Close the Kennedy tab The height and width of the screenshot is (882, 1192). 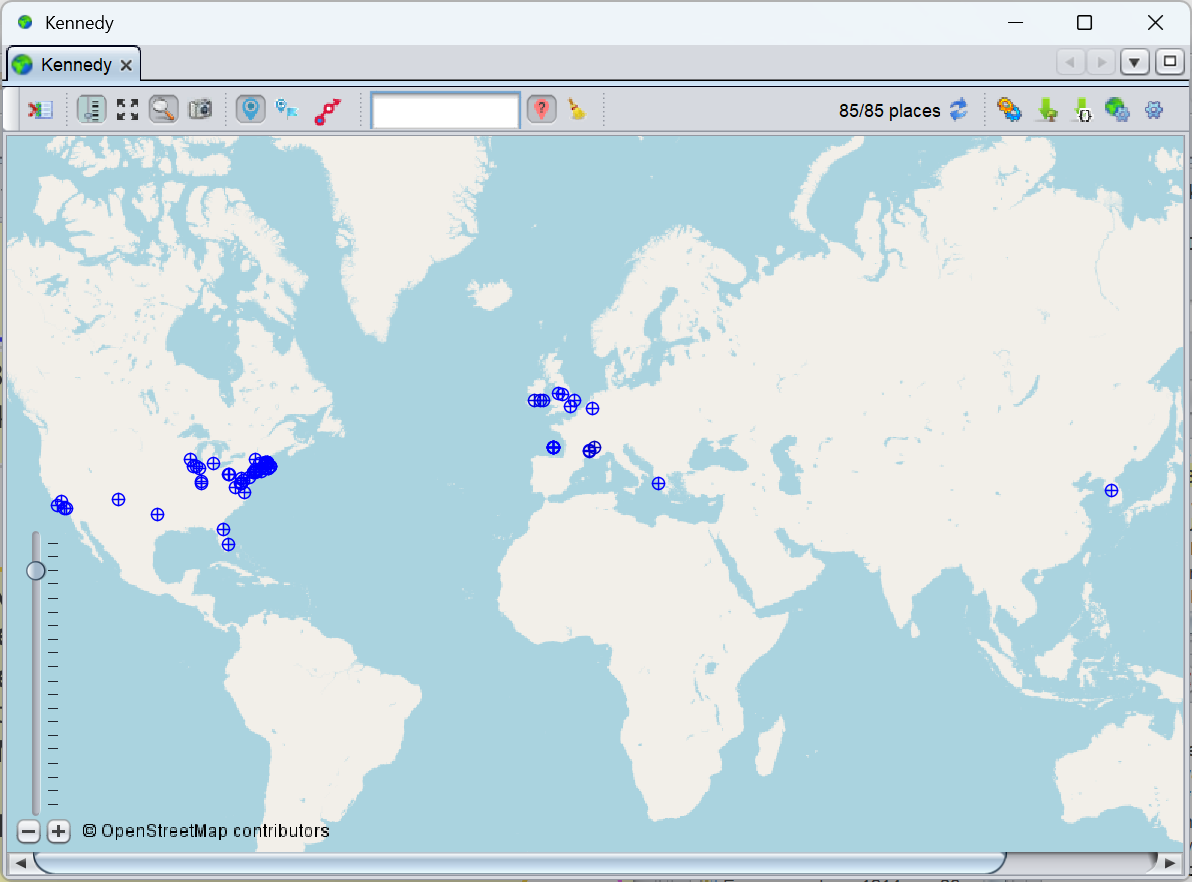tap(126, 65)
